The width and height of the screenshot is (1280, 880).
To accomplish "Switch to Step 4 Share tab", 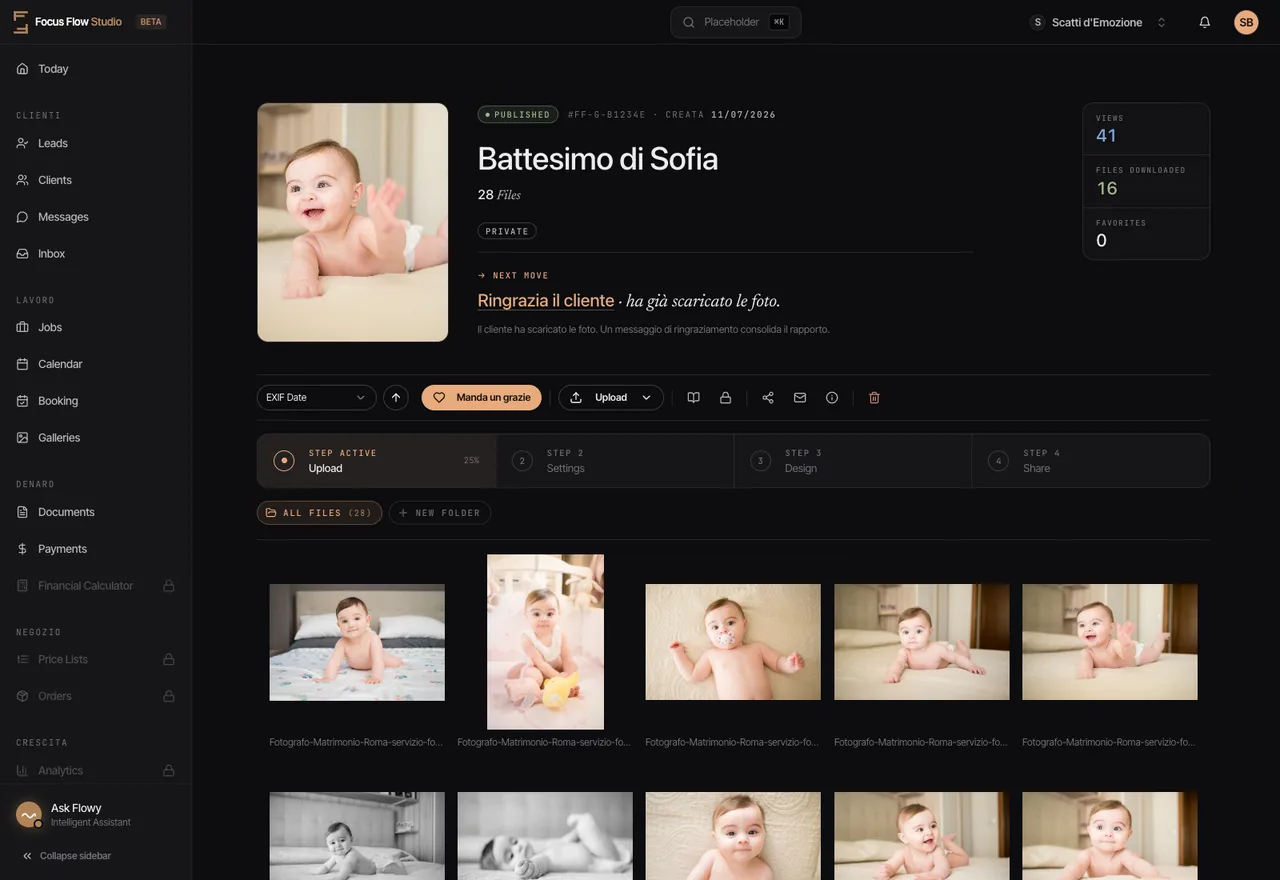I will pyautogui.click(x=1091, y=461).
